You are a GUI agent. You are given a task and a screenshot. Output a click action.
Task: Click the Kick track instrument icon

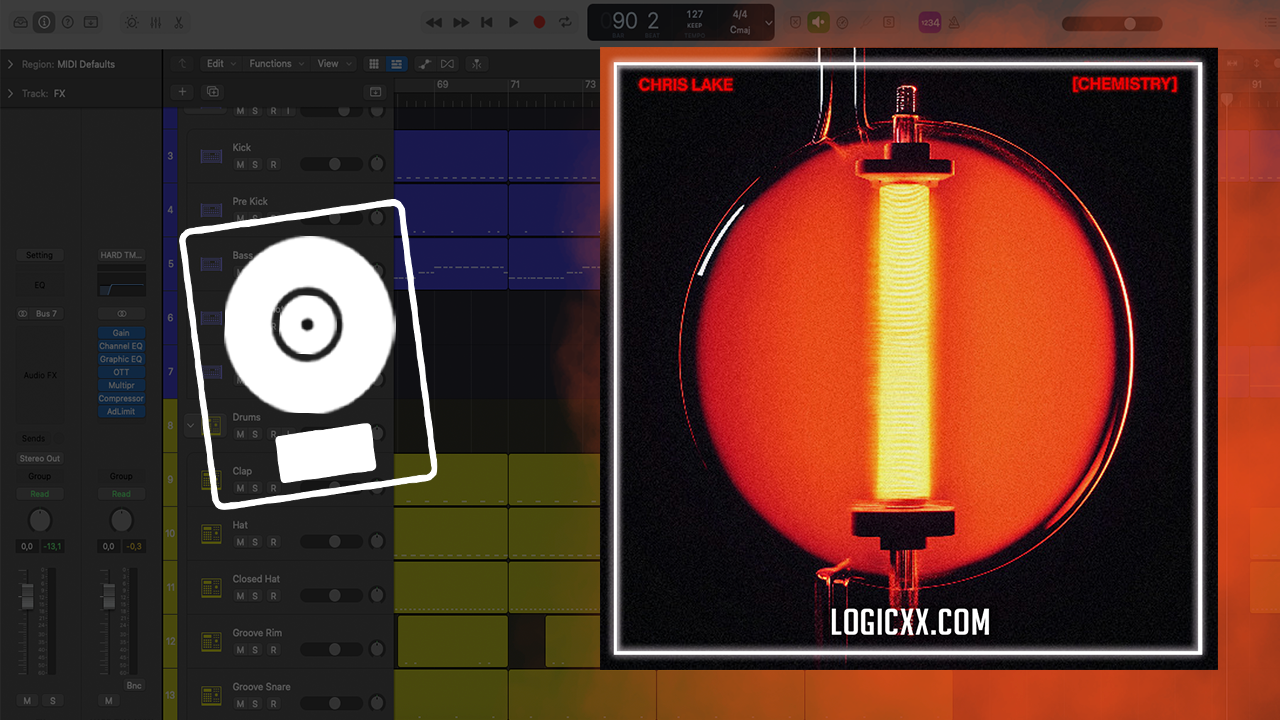pyautogui.click(x=211, y=156)
